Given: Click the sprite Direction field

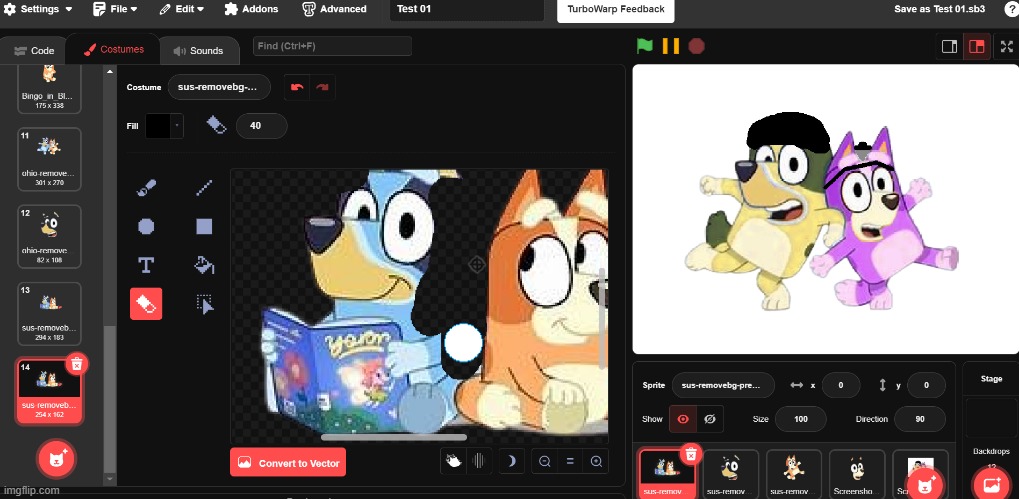Looking at the screenshot, I should click(920, 419).
